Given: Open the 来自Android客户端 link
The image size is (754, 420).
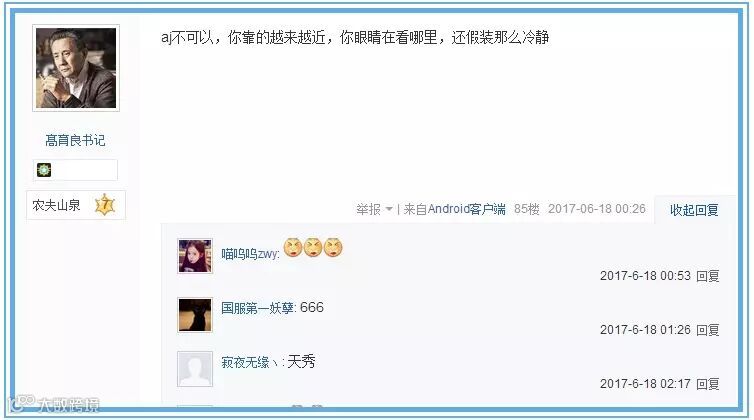Looking at the screenshot, I should [454, 209].
